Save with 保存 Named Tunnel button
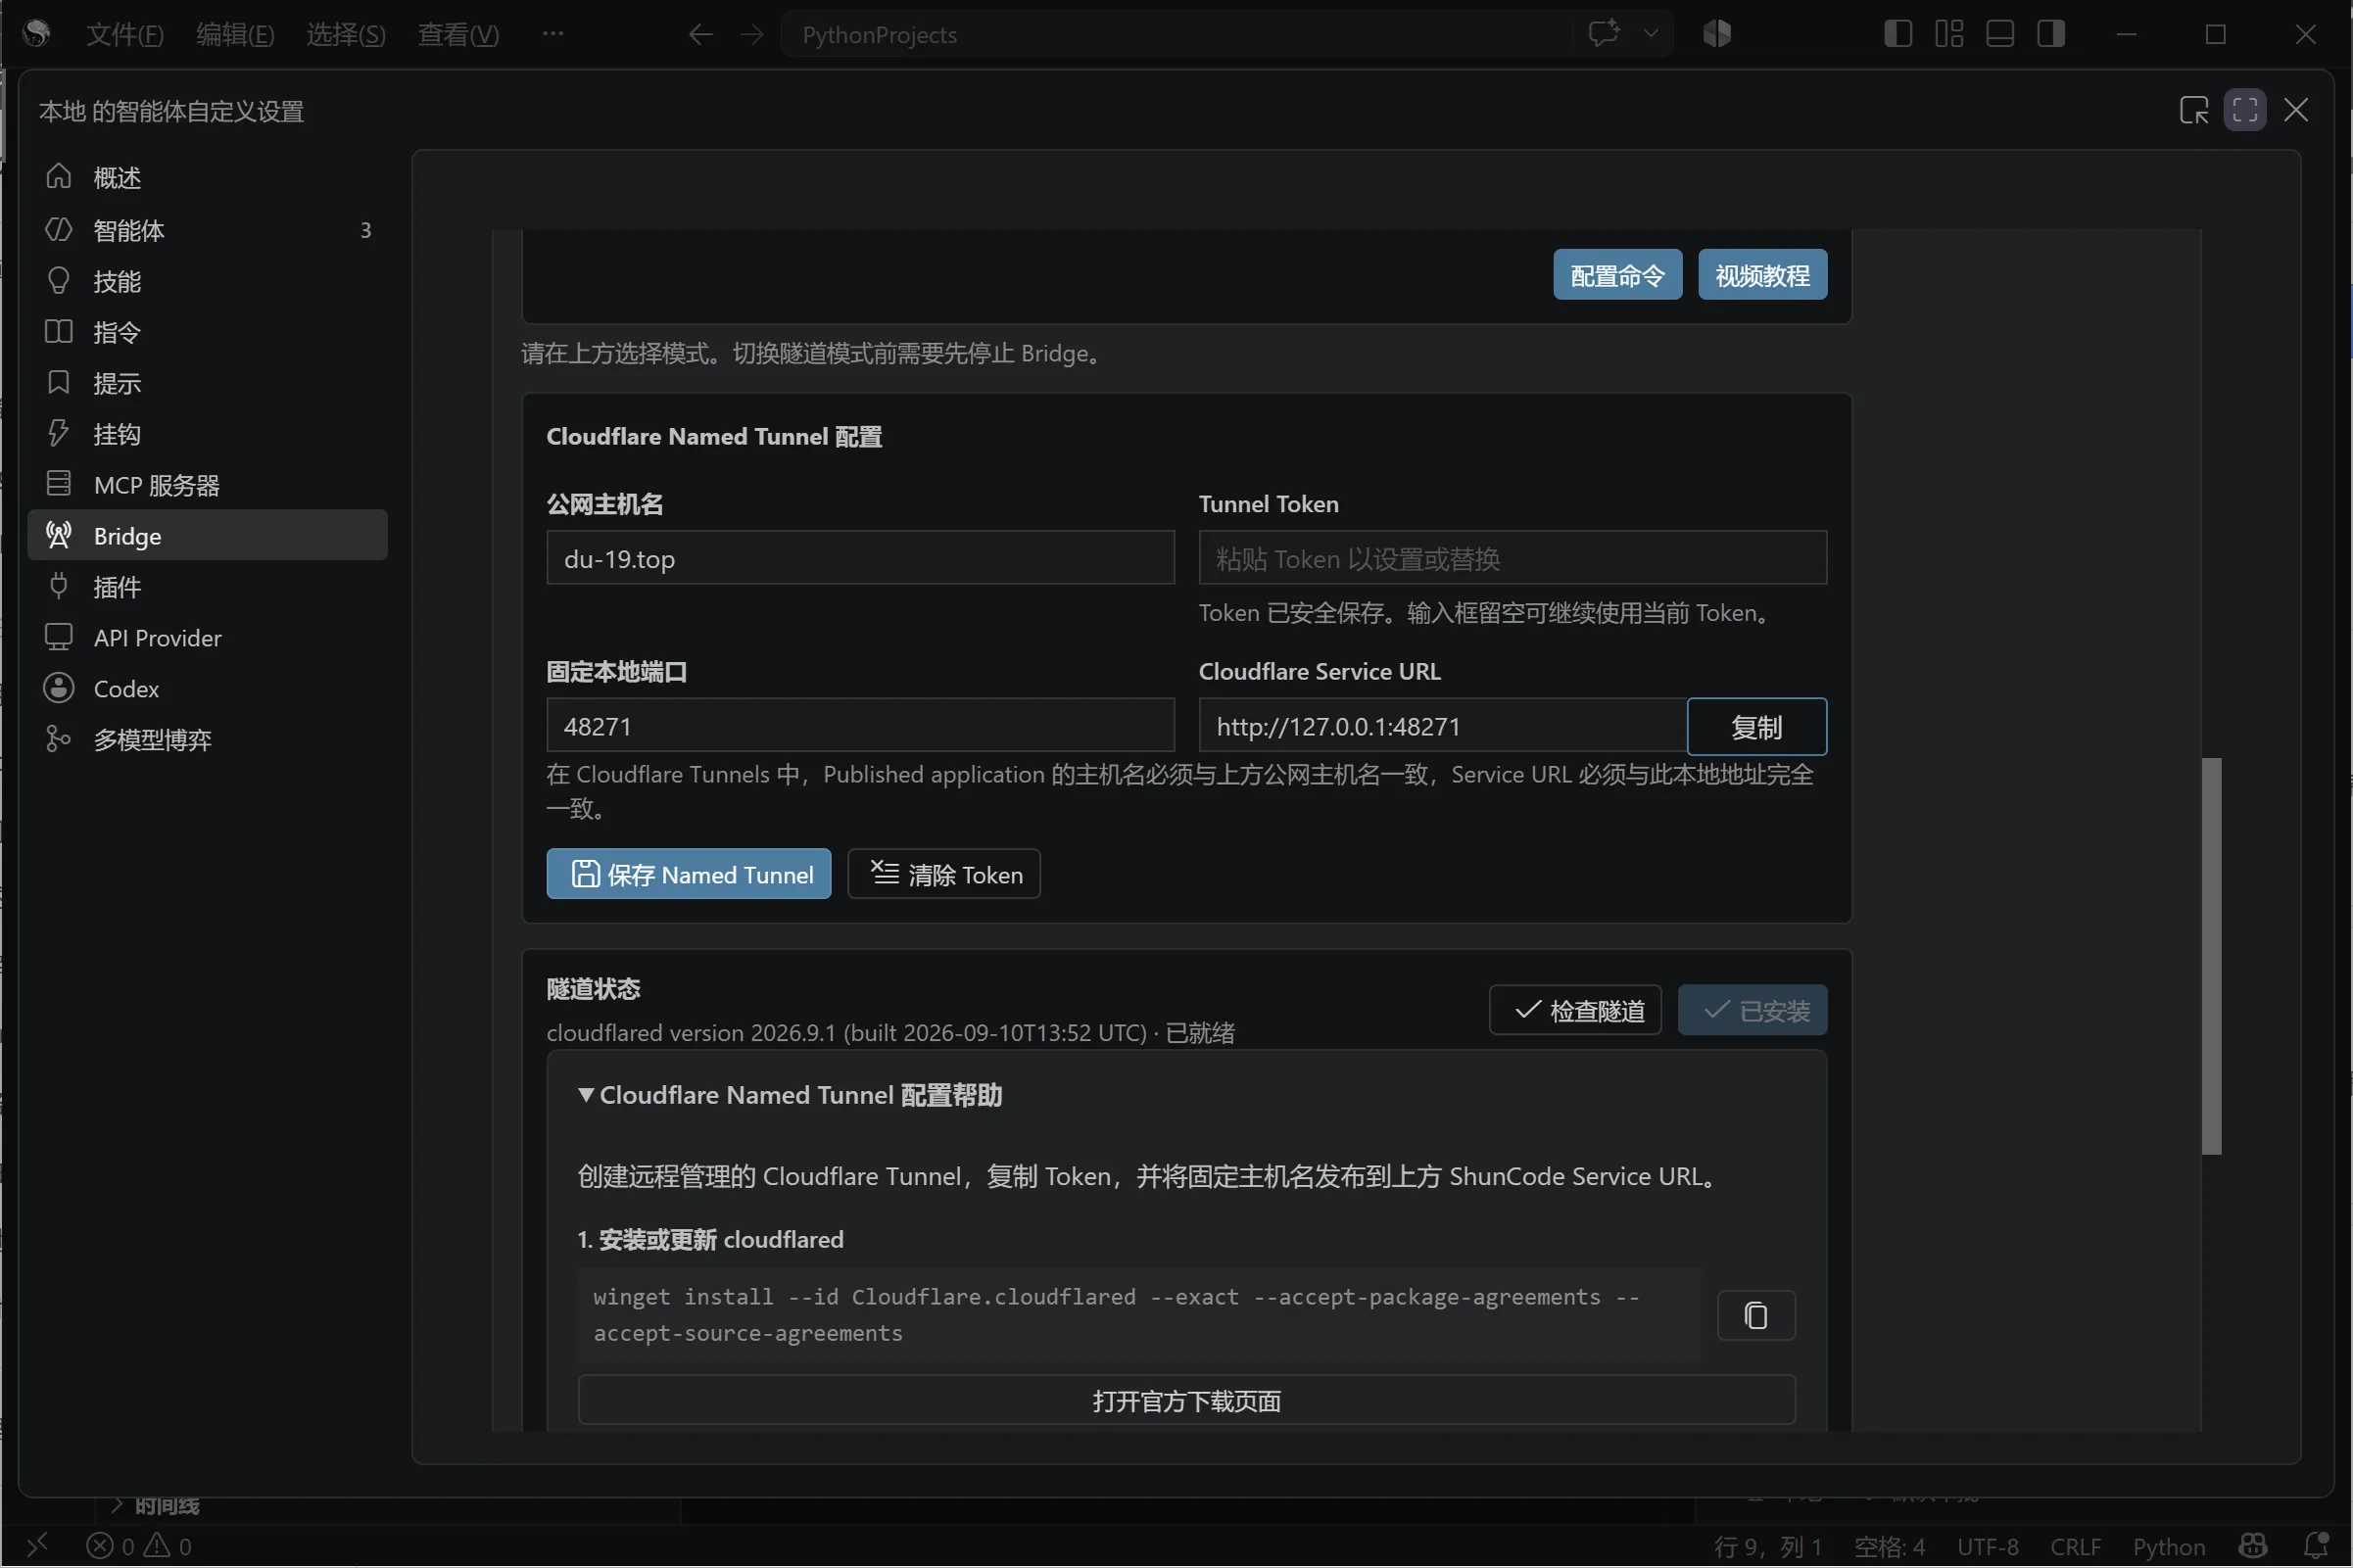 (x=688, y=874)
